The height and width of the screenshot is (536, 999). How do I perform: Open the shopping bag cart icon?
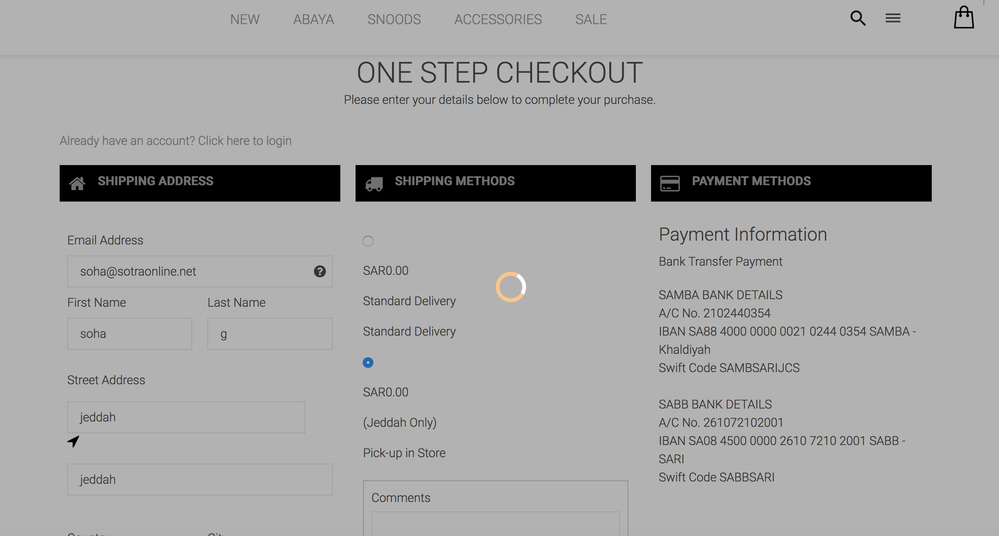pyautogui.click(x=963, y=18)
